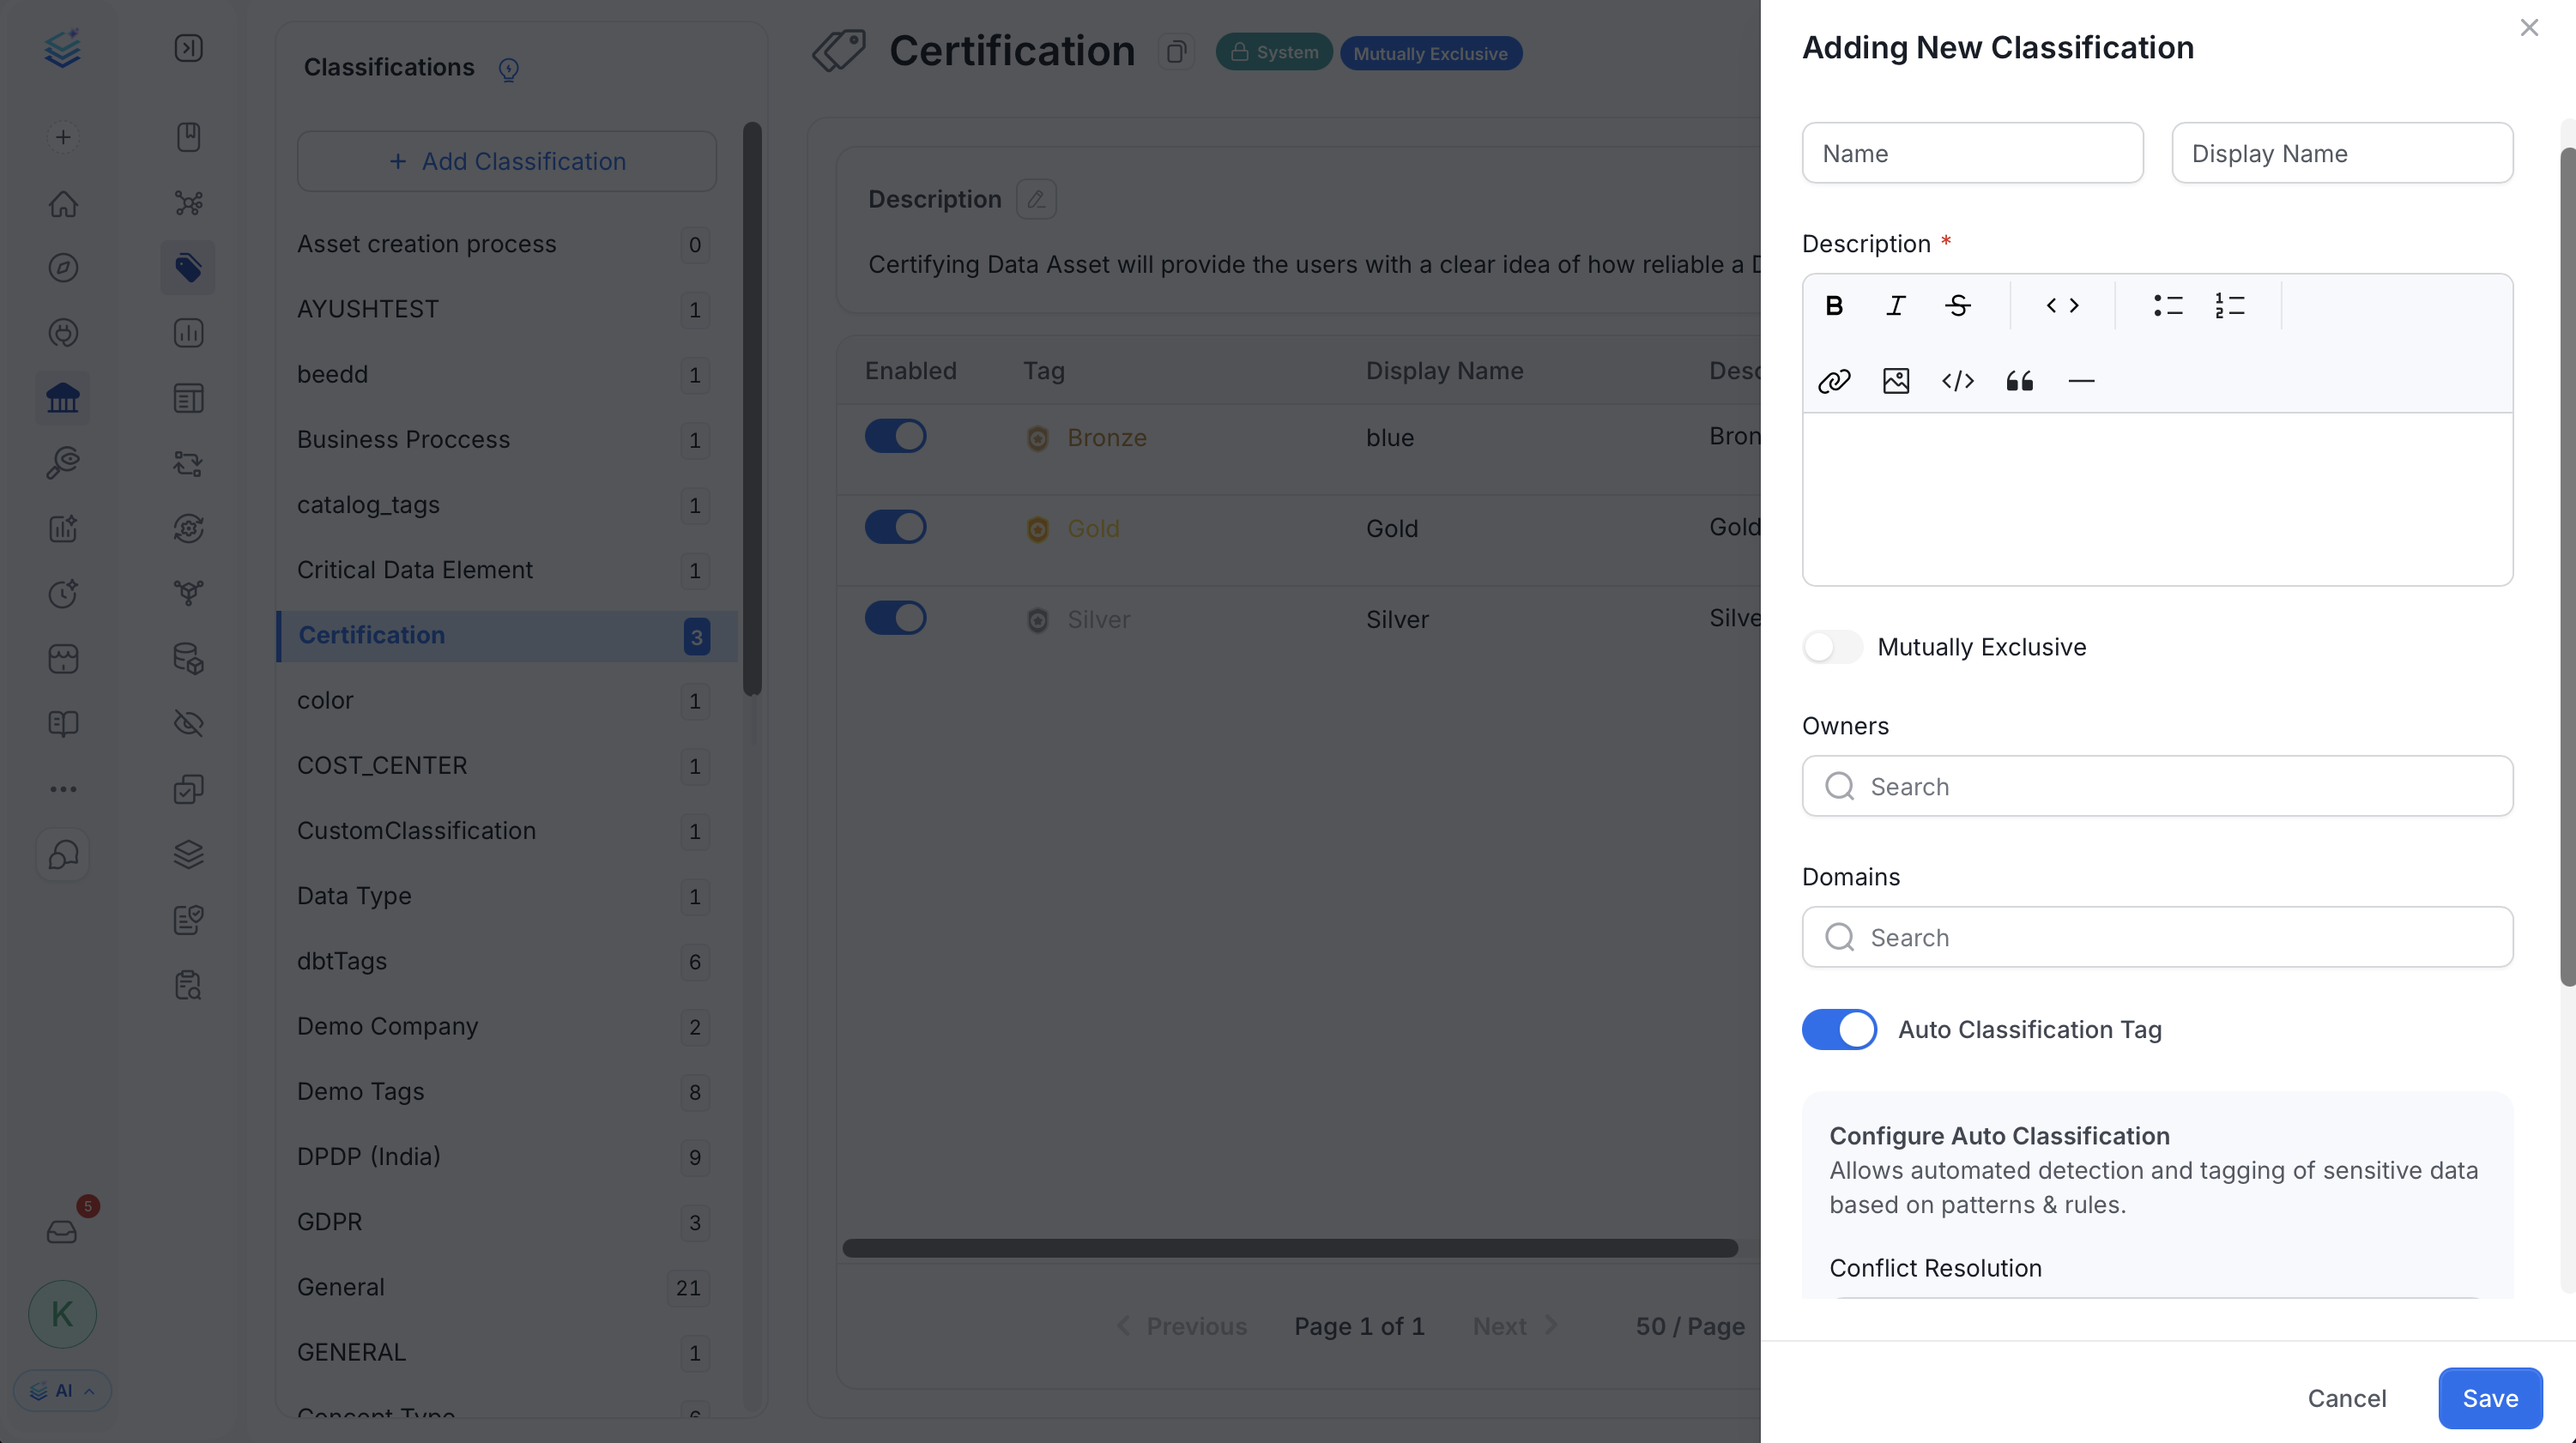Toggle the Gold tag enabled switch

click(x=895, y=527)
